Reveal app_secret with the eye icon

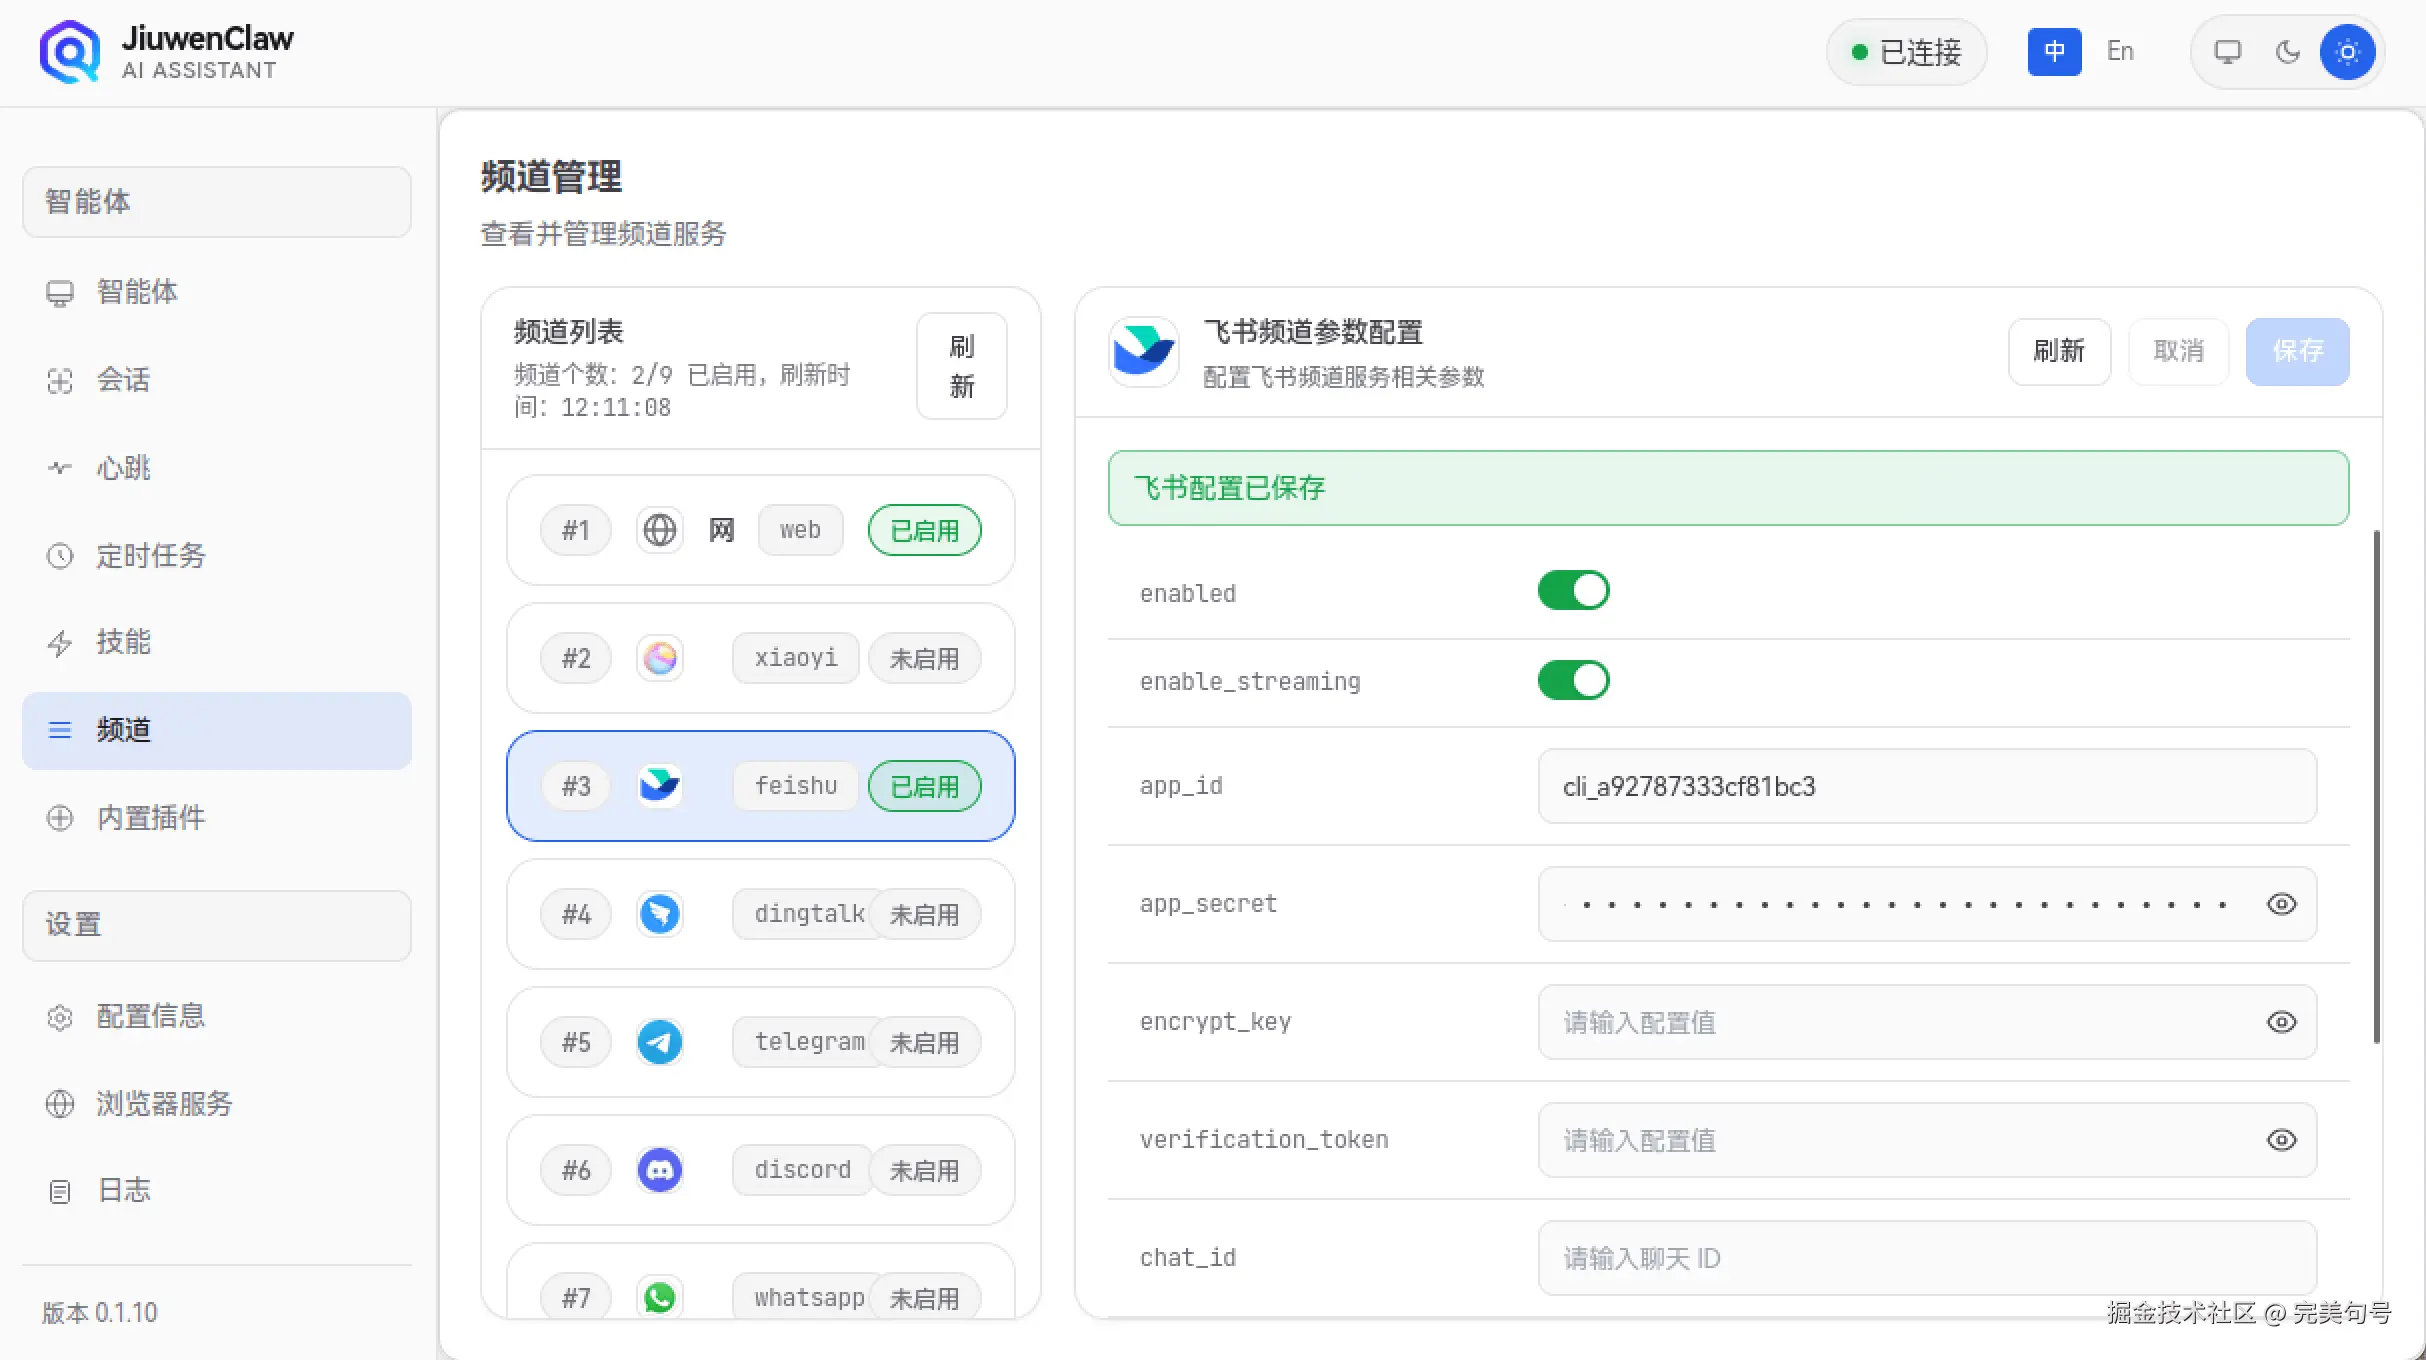[2281, 904]
